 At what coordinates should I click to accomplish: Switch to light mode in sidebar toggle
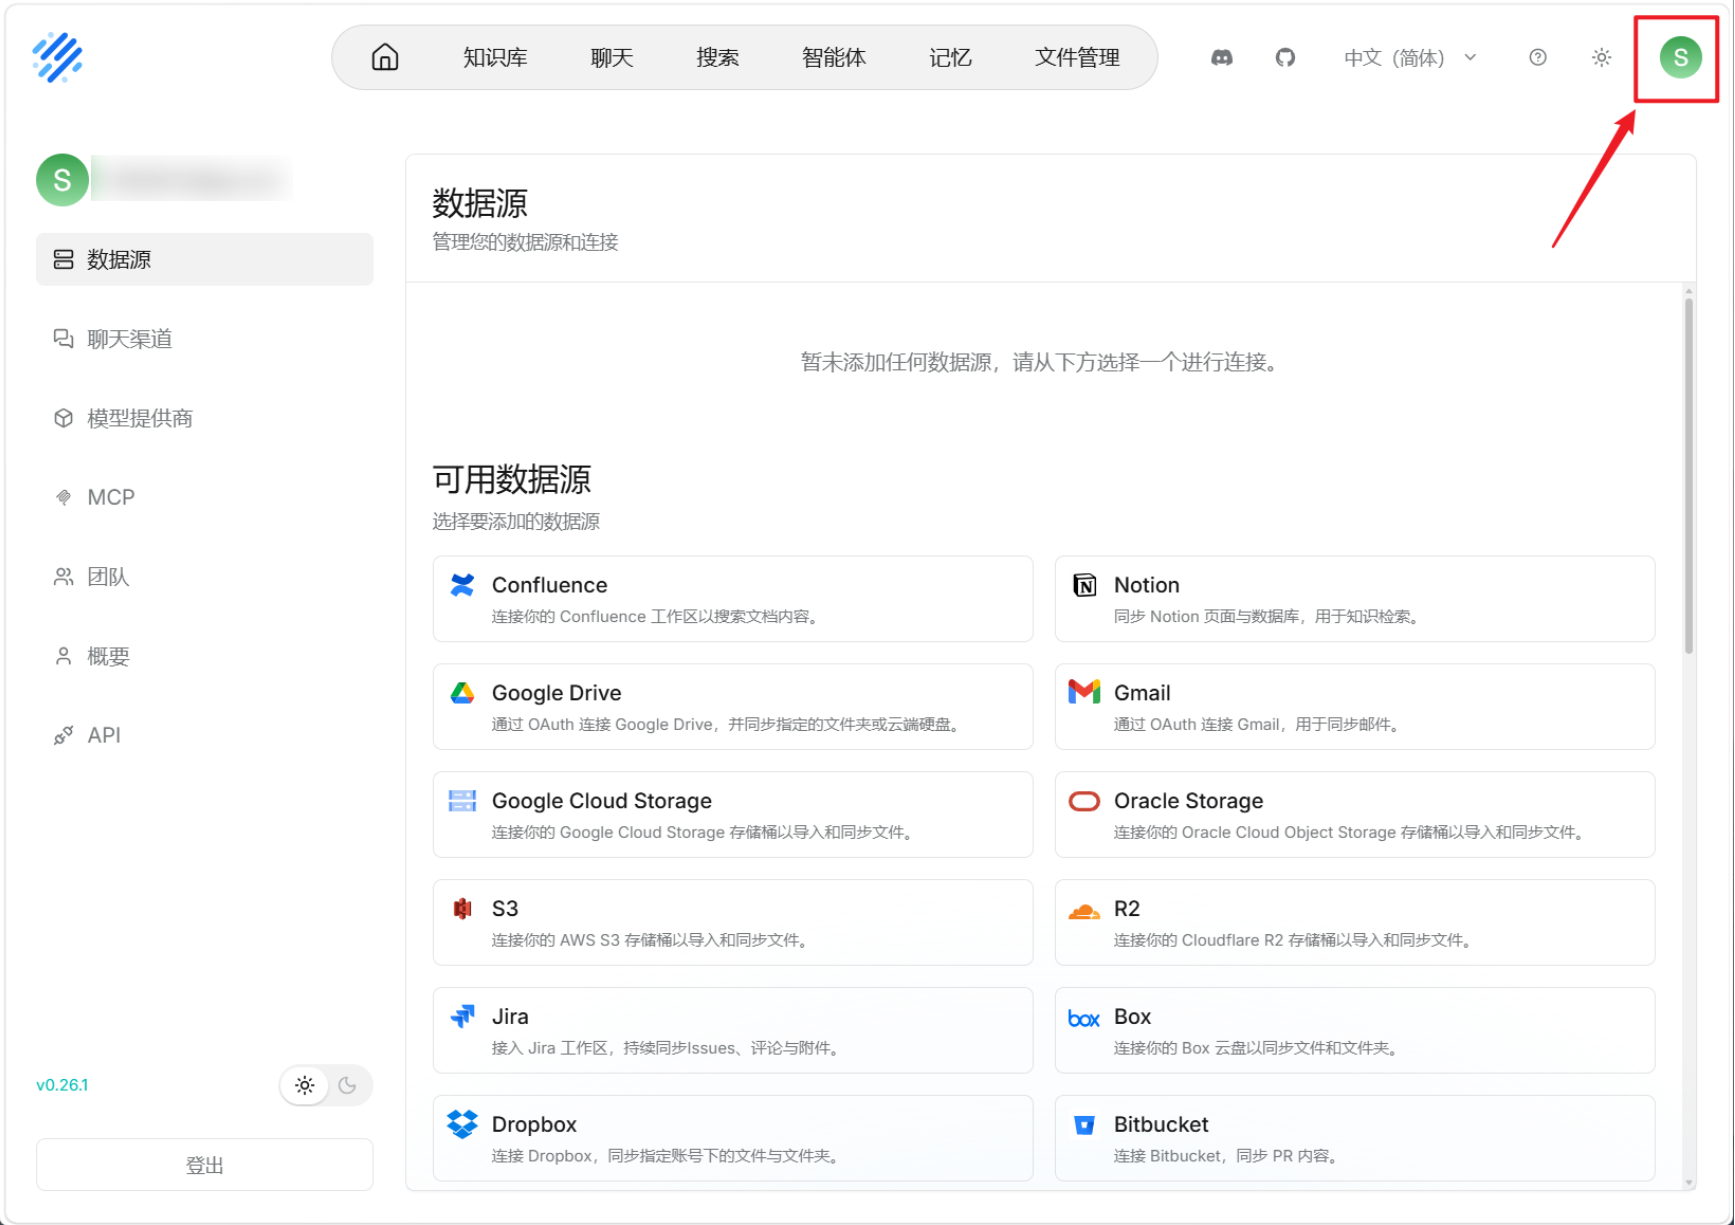pos(305,1085)
